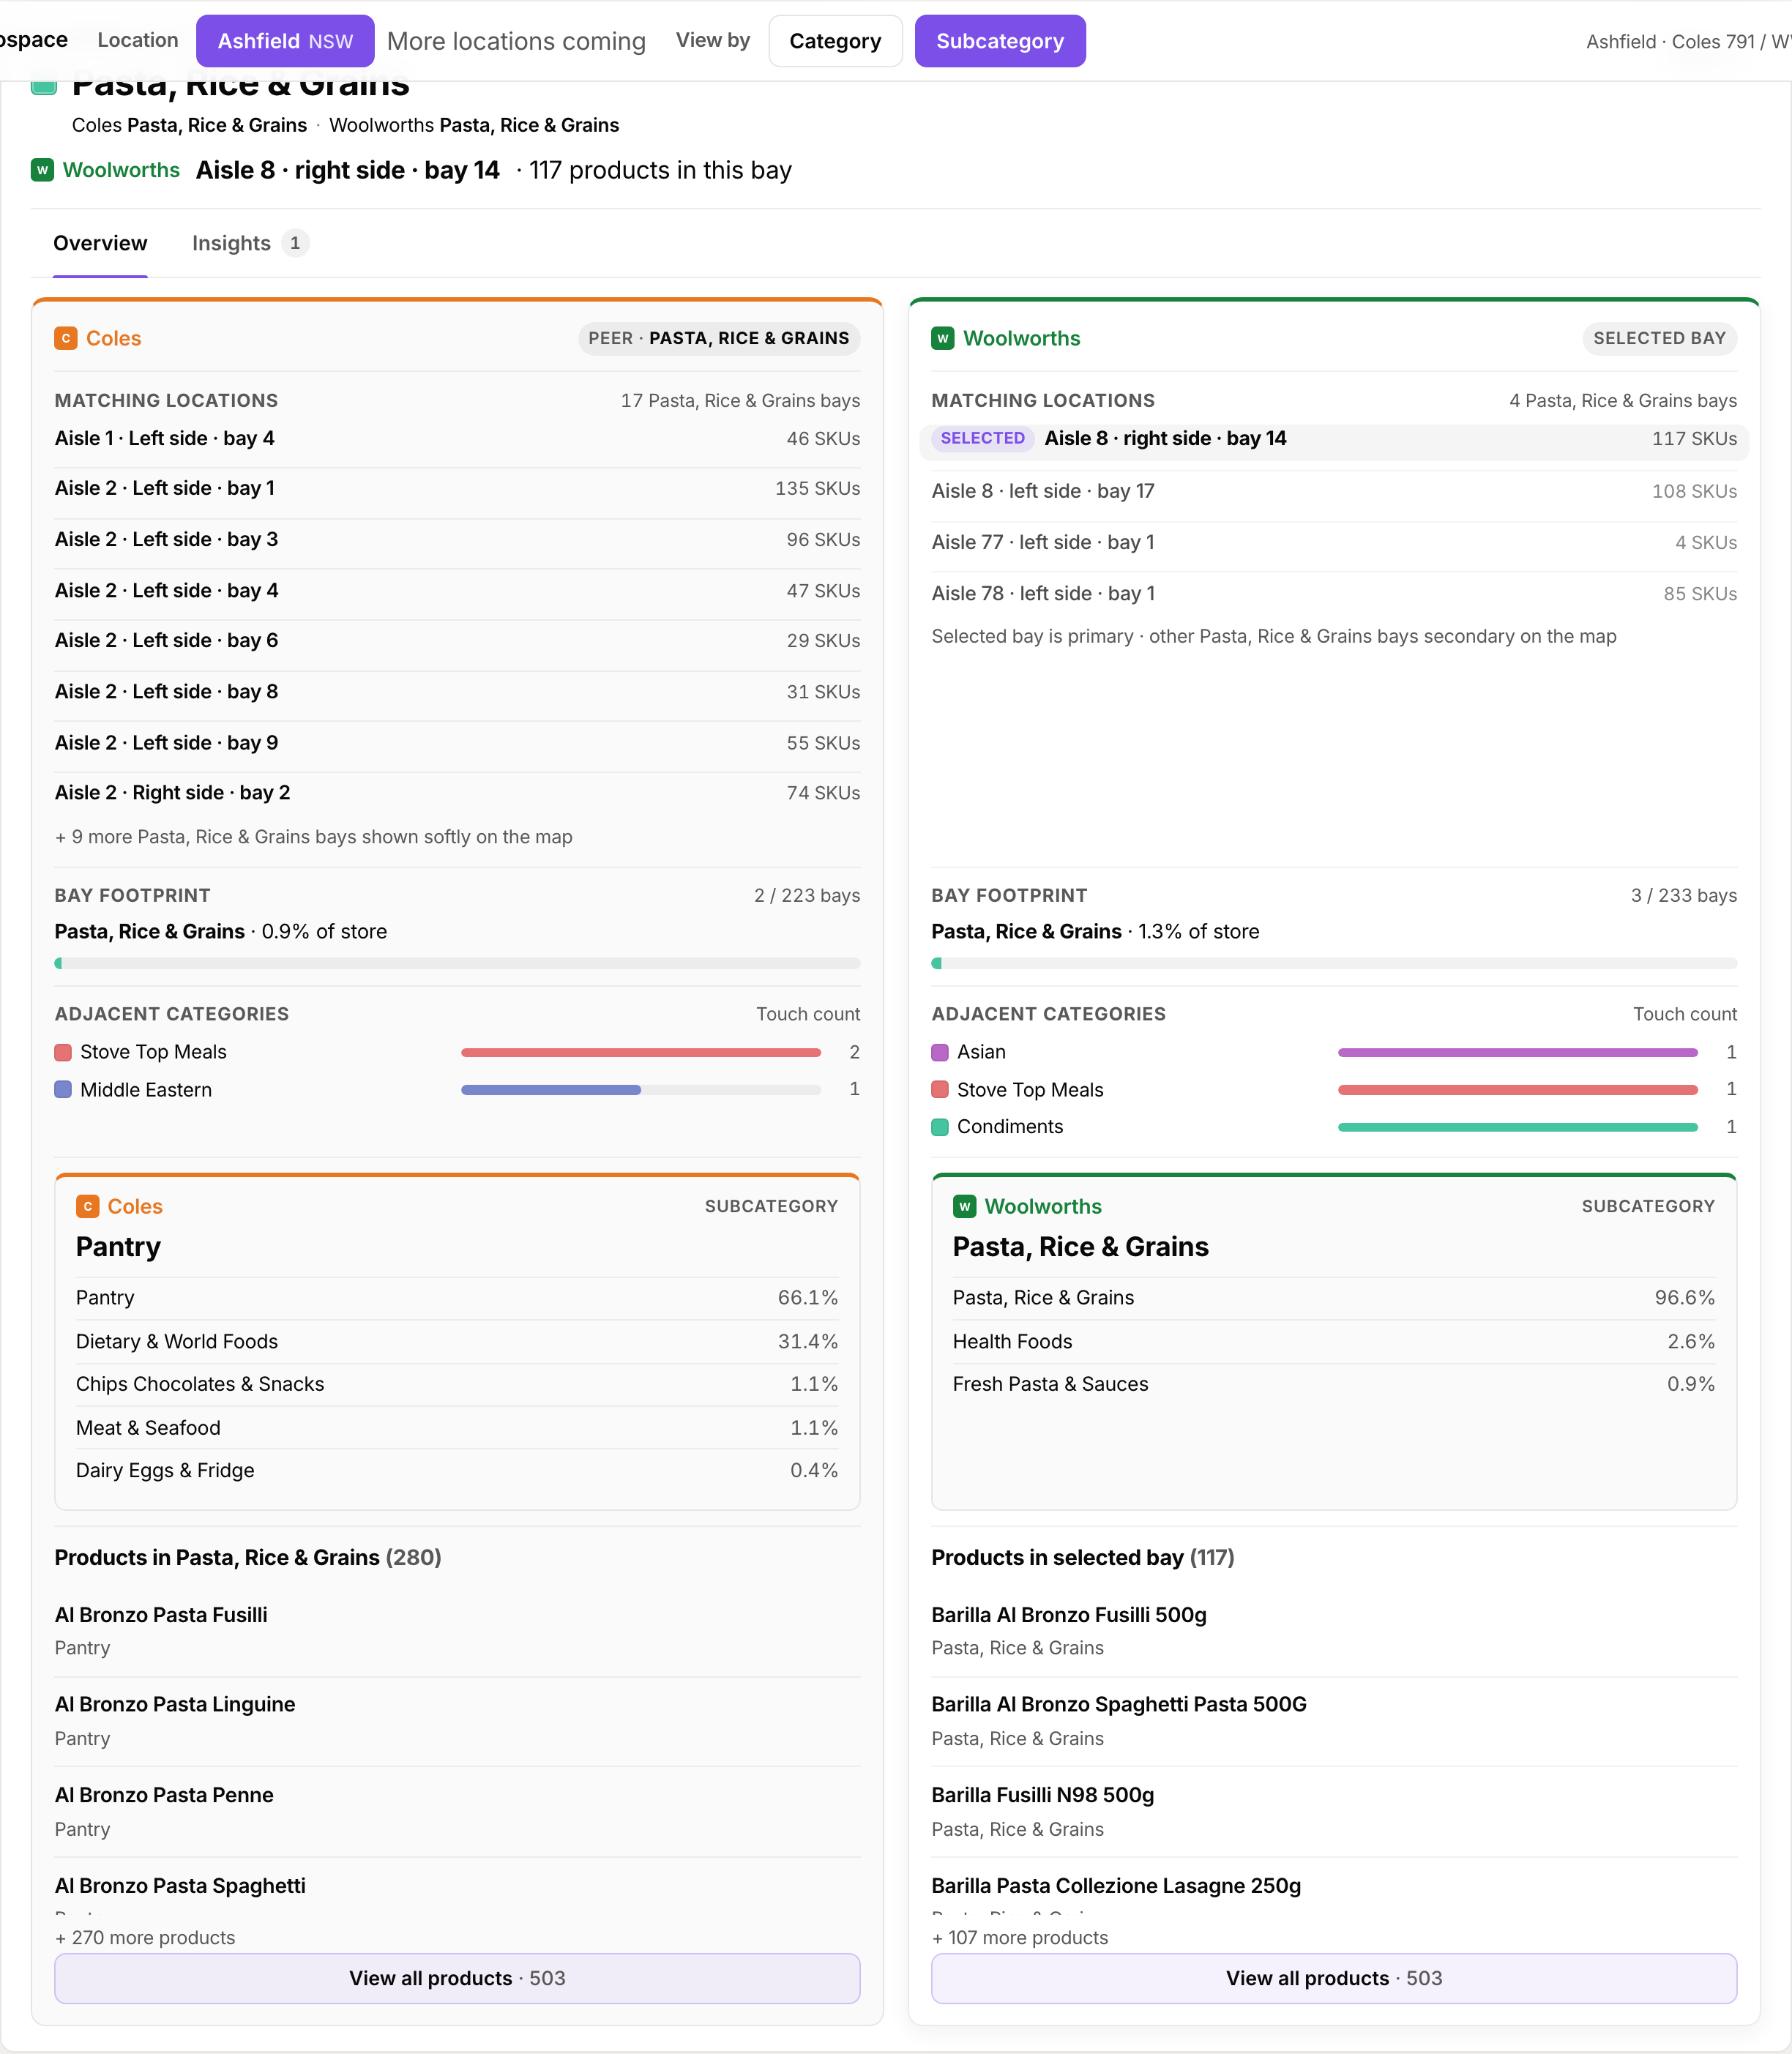Viewport: 1792px width, 2054px height.
Task: Click the Woolworths bay footprint progress bar
Action: tap(1334, 963)
